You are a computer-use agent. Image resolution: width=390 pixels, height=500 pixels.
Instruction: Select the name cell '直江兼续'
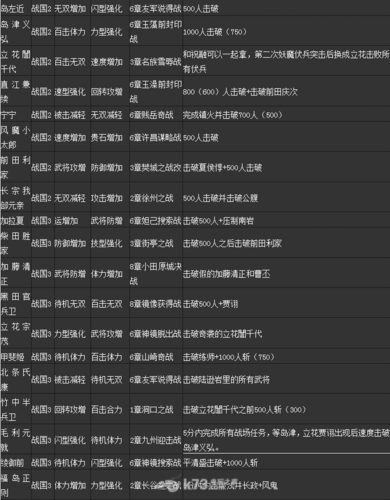tap(15, 92)
